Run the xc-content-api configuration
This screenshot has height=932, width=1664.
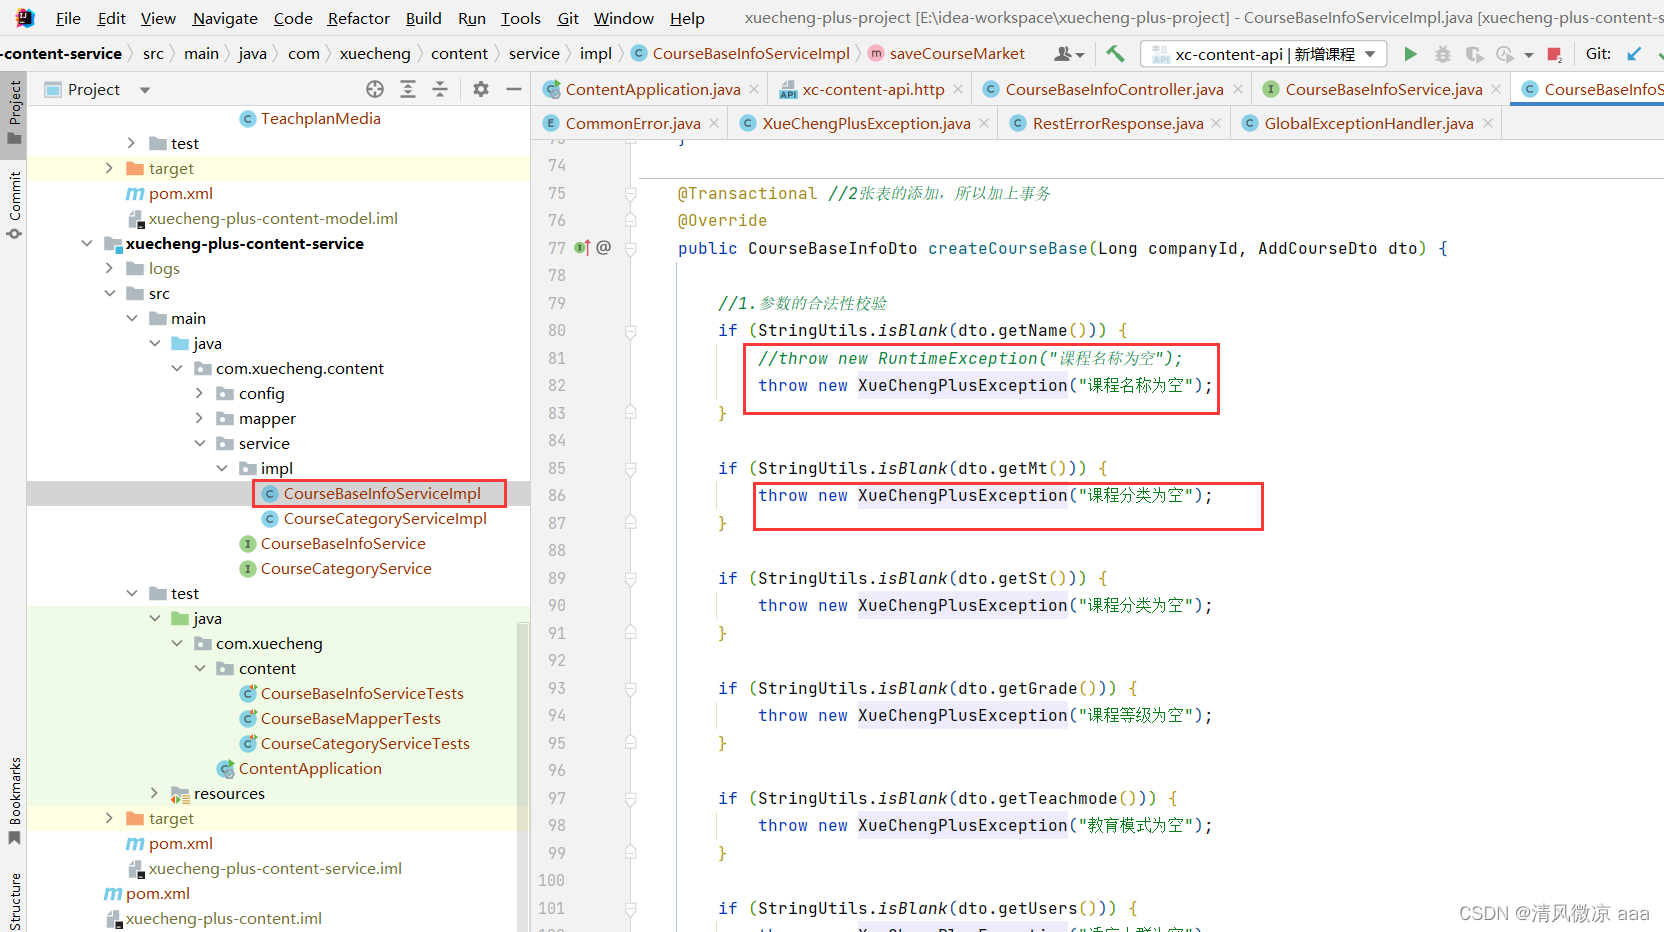[x=1410, y=54]
